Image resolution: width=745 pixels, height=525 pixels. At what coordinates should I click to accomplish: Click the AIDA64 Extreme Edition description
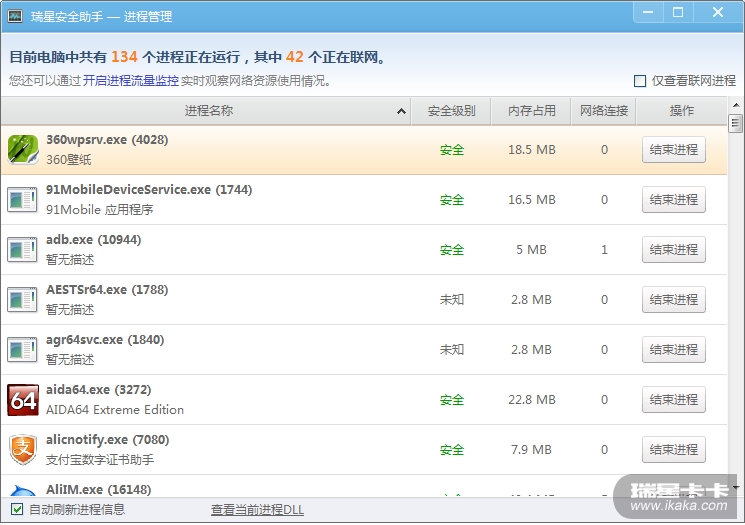[115, 410]
